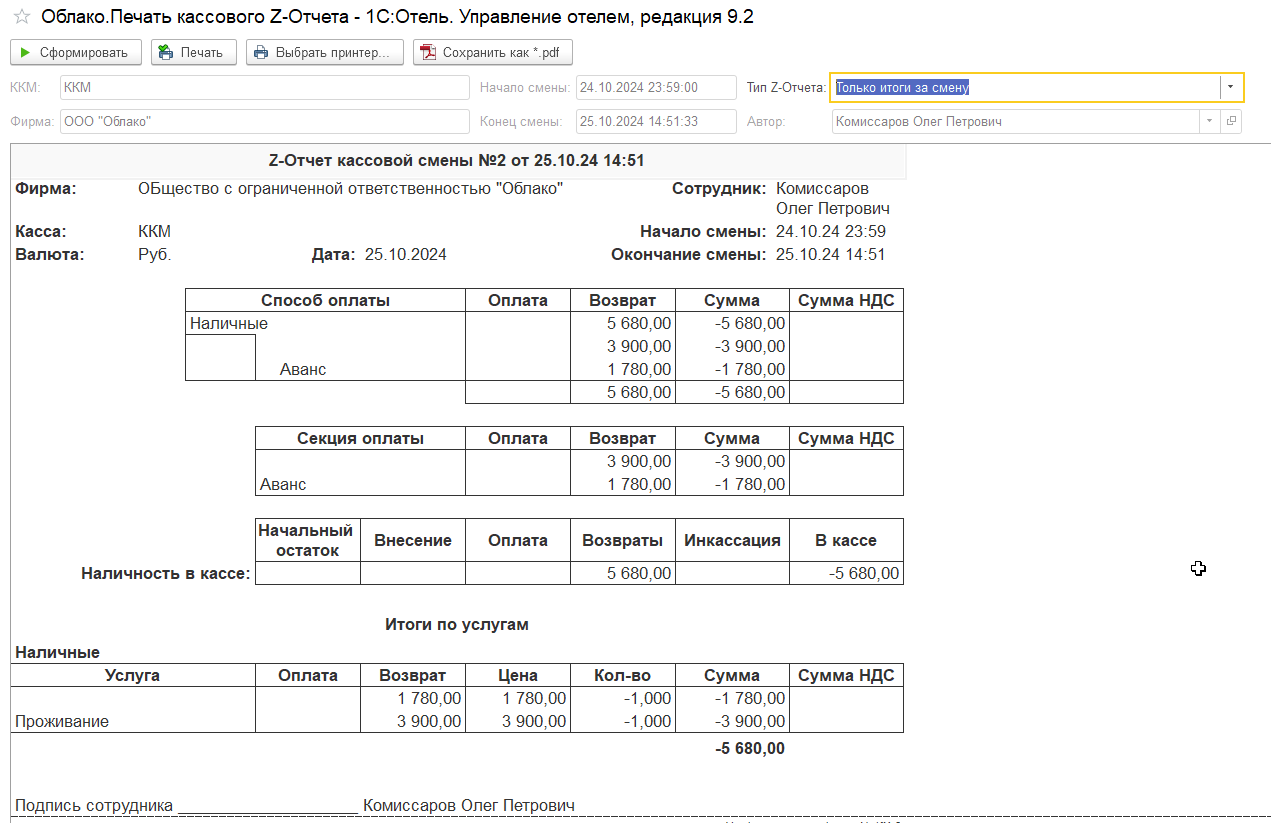Click the Фирма field with ООО "Облако"
1271x823 pixels.
point(264,121)
